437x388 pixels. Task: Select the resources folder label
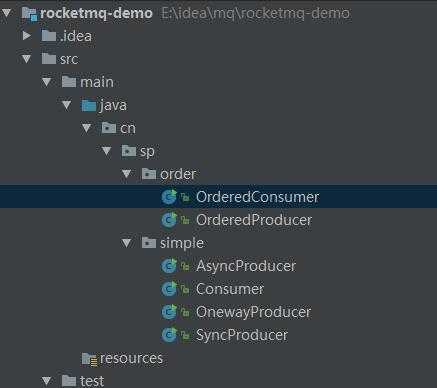coord(131,358)
